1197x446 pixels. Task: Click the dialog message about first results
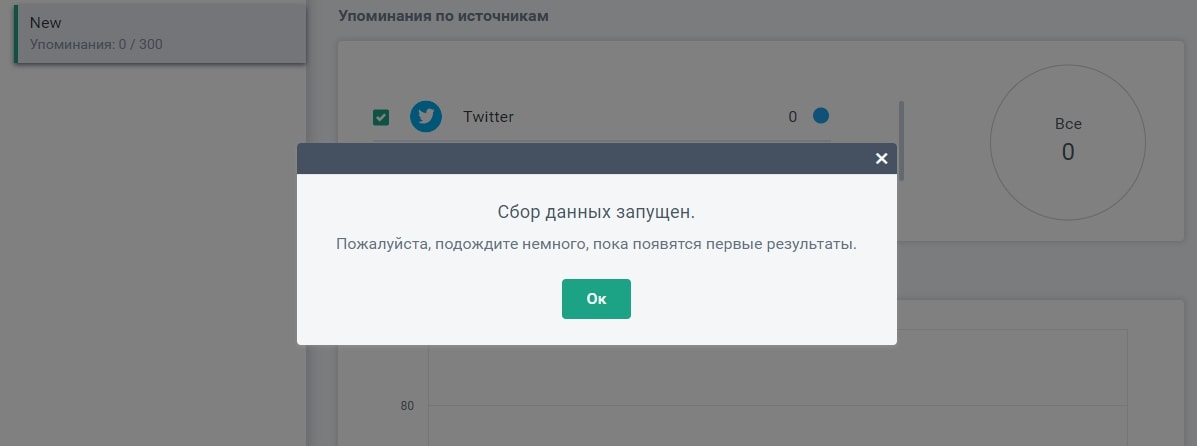596,245
